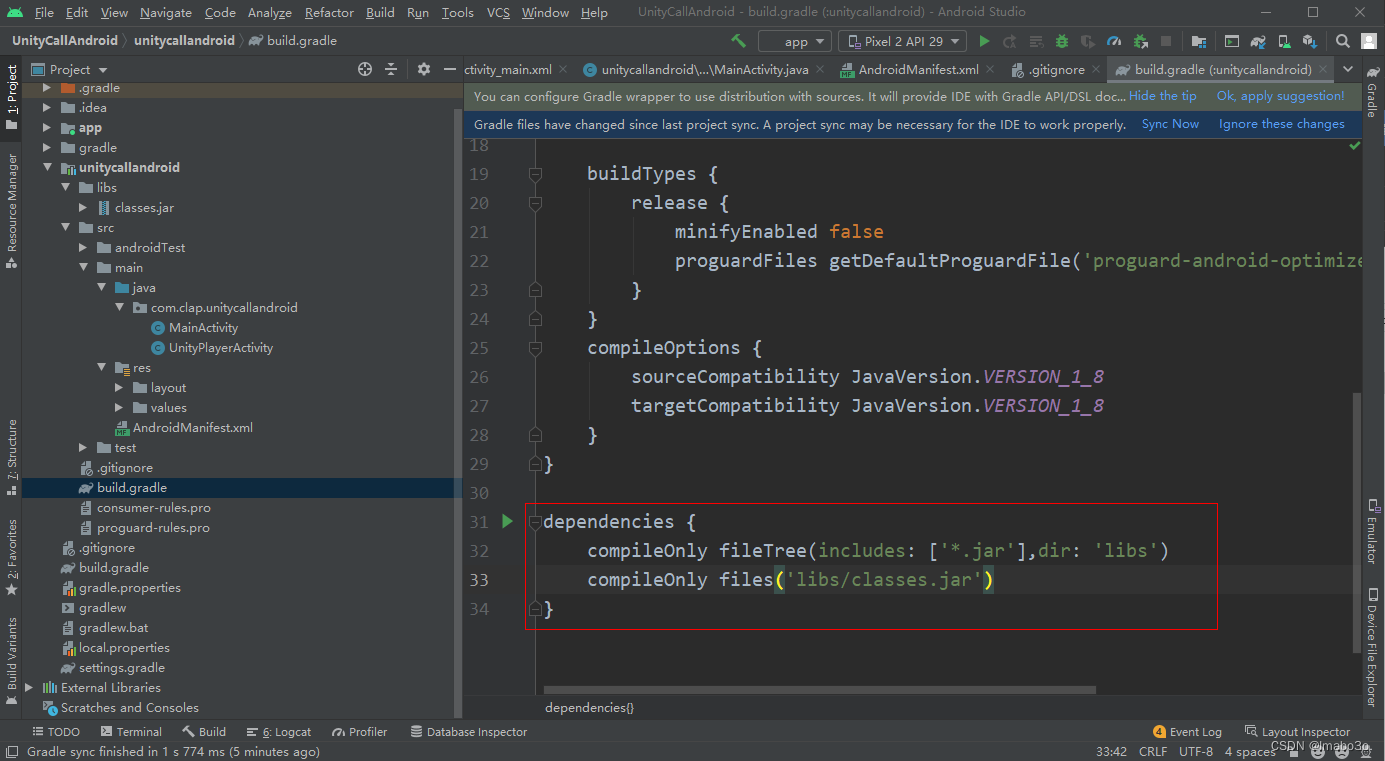Screen dimensions: 1385x761
Task: Toggle the Layout Inspector tool window
Action: pos(1297,732)
